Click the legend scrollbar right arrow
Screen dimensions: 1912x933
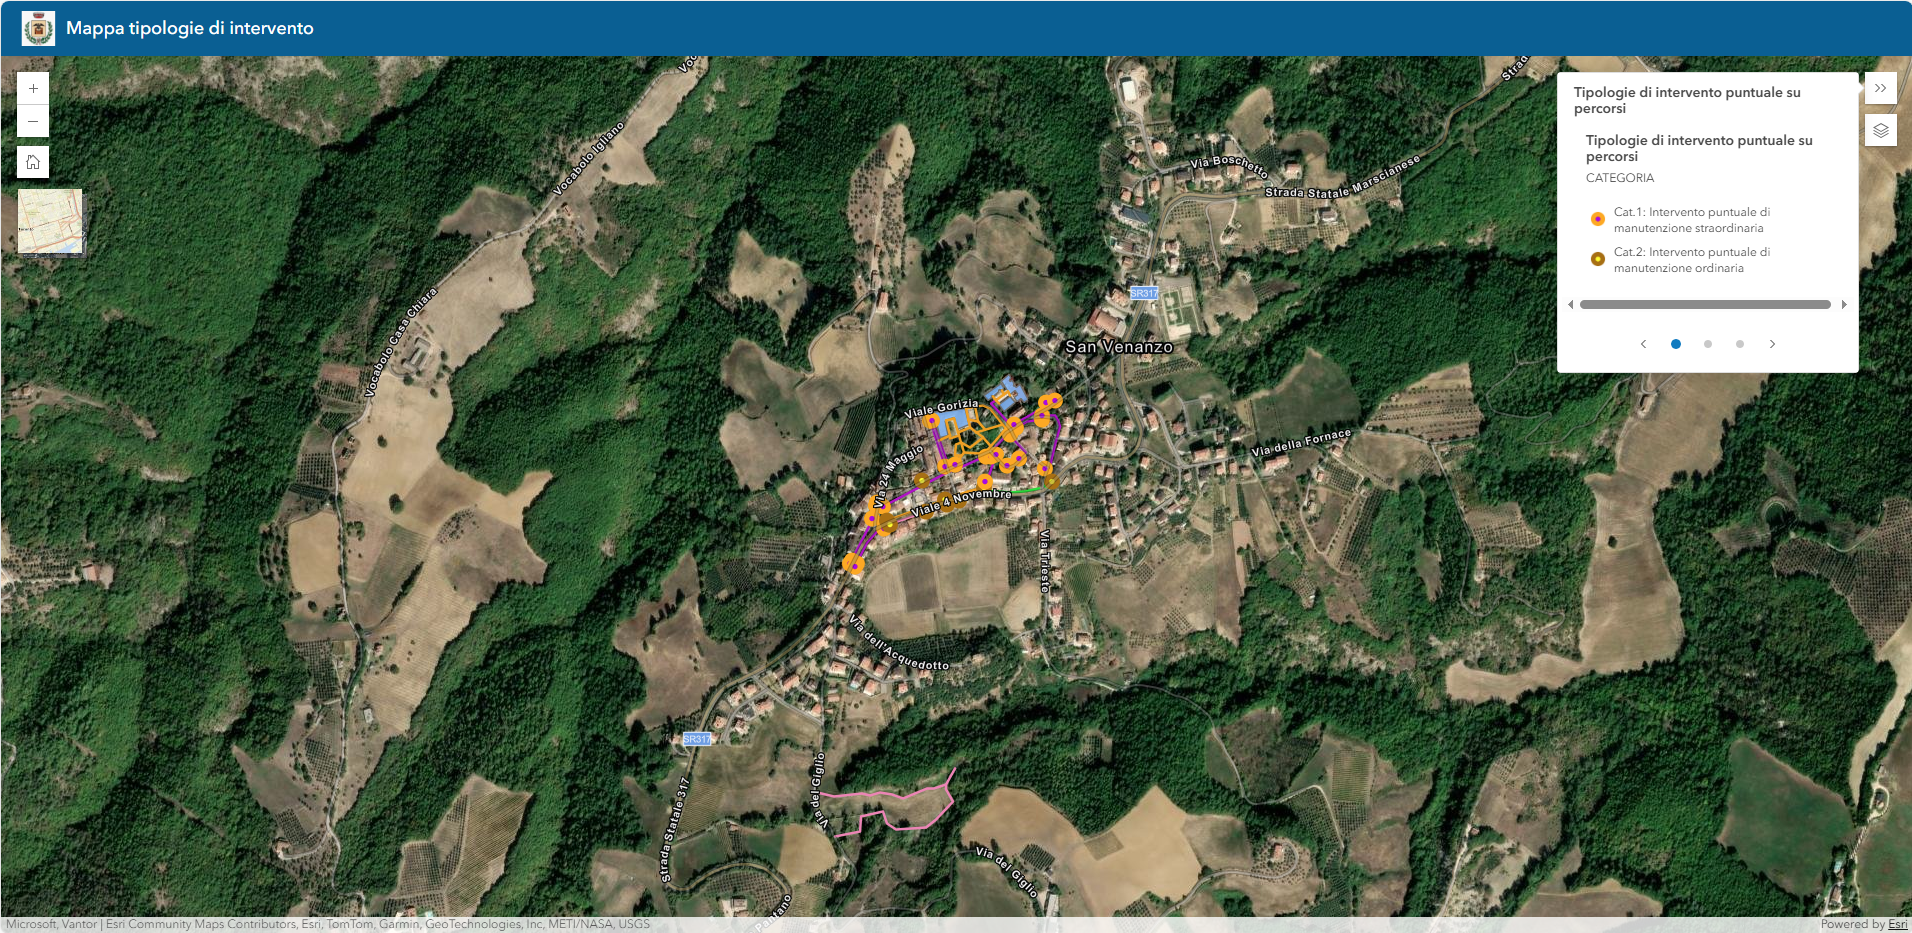click(1844, 305)
